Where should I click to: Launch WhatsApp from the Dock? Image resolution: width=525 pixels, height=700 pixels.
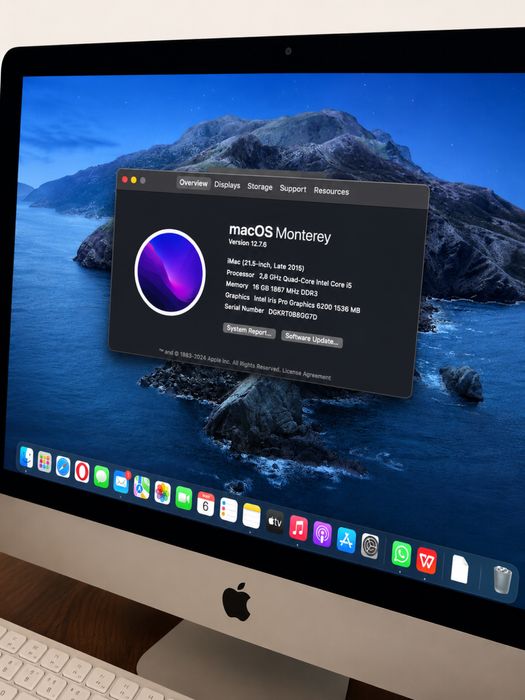[401, 554]
